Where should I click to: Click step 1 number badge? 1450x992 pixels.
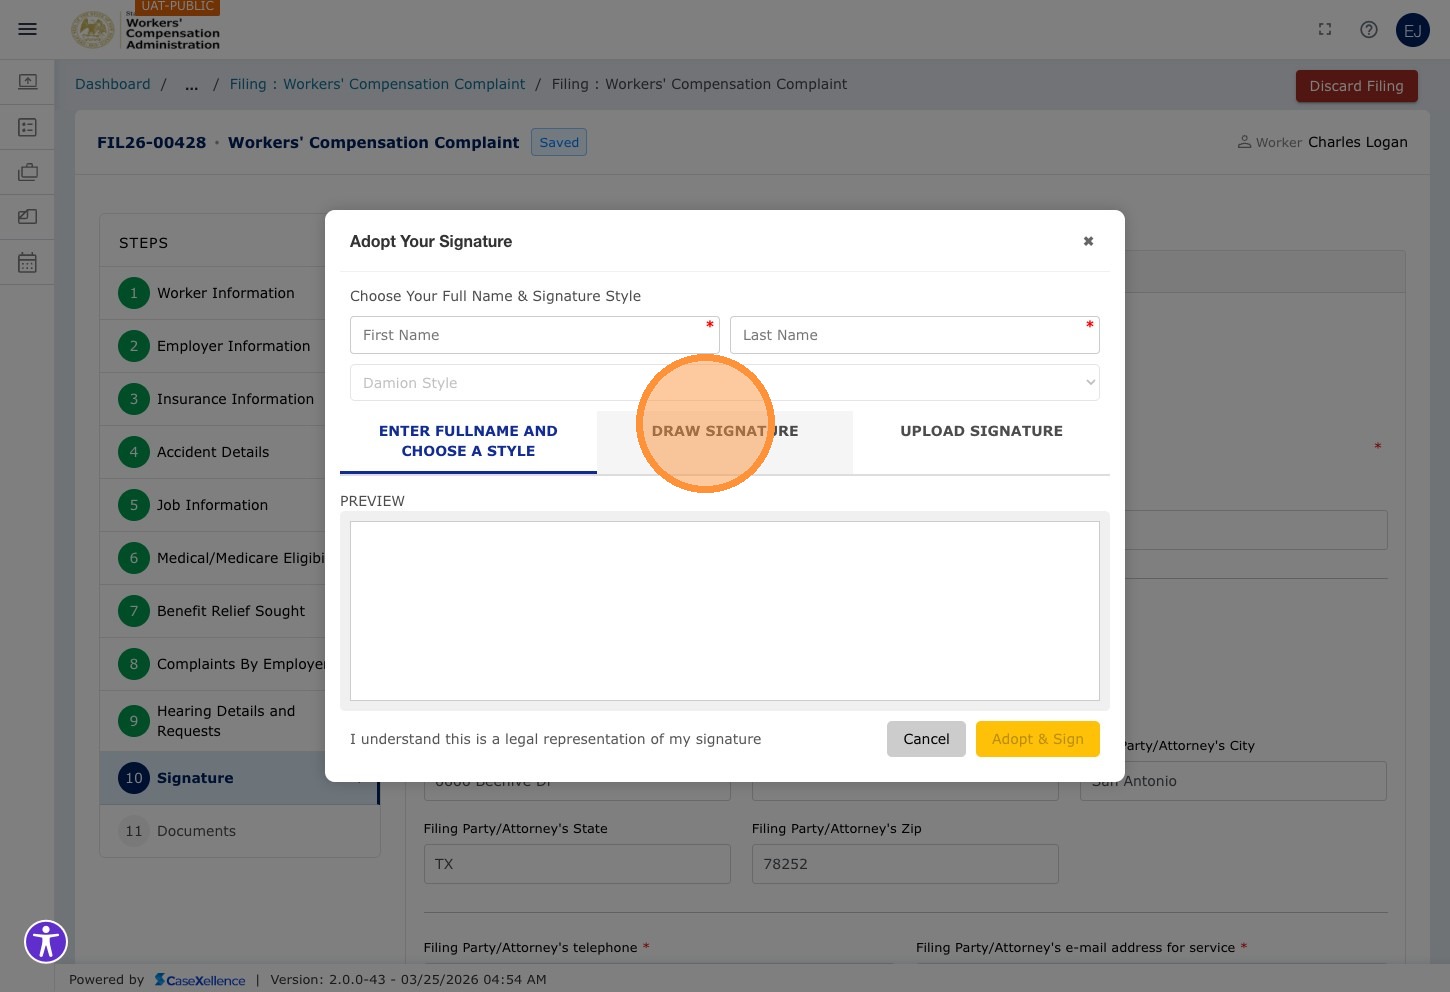click(x=134, y=293)
